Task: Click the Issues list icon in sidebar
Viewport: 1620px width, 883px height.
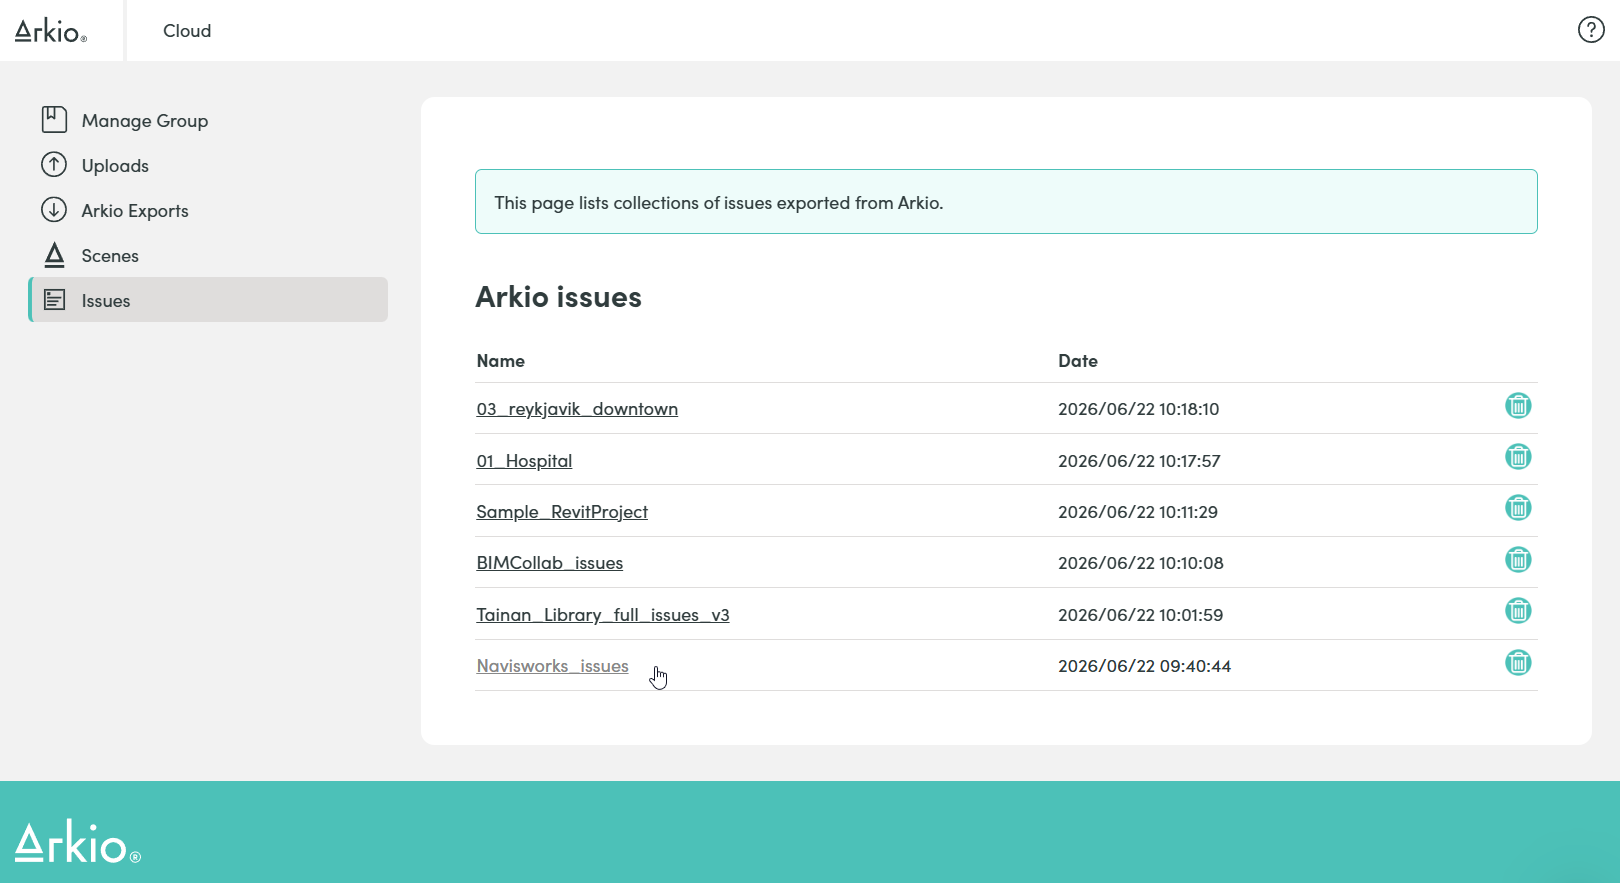Action: pos(54,300)
